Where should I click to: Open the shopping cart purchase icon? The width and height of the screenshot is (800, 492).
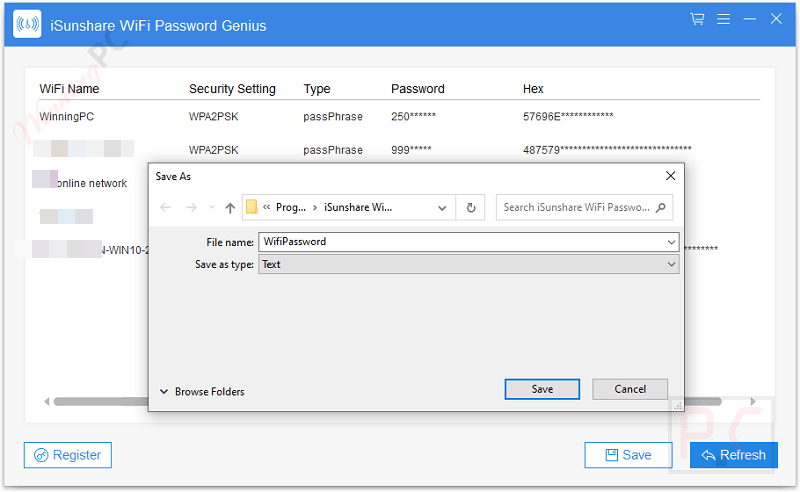tap(697, 19)
